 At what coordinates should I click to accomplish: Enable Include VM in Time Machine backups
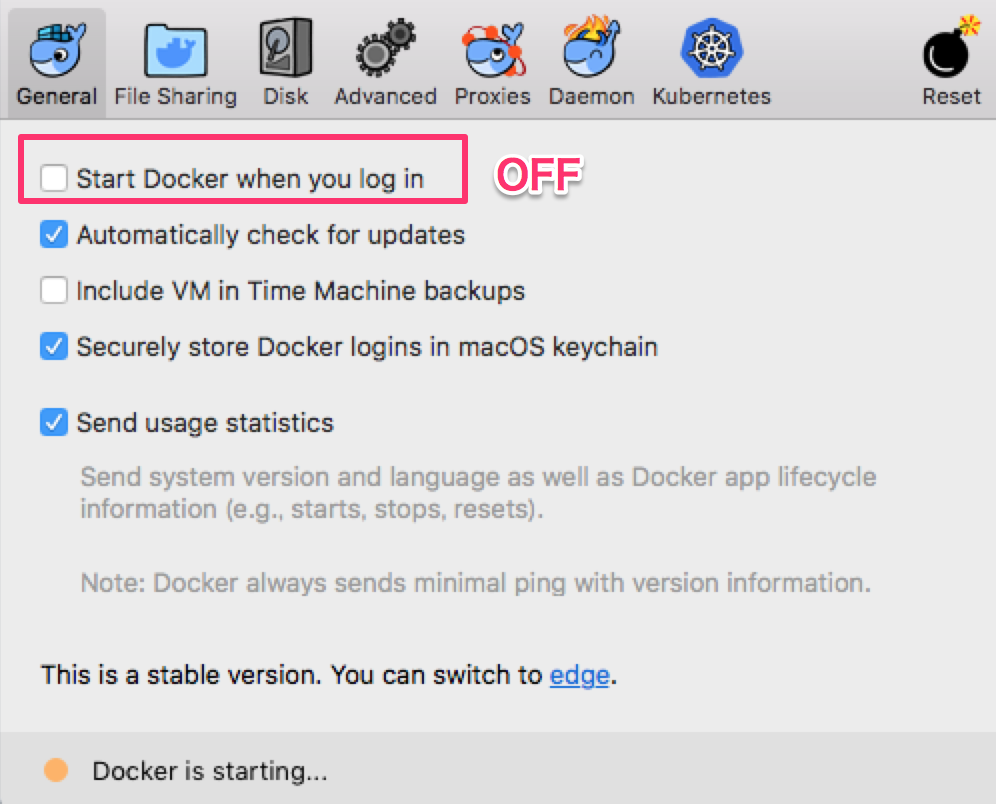tap(54, 291)
